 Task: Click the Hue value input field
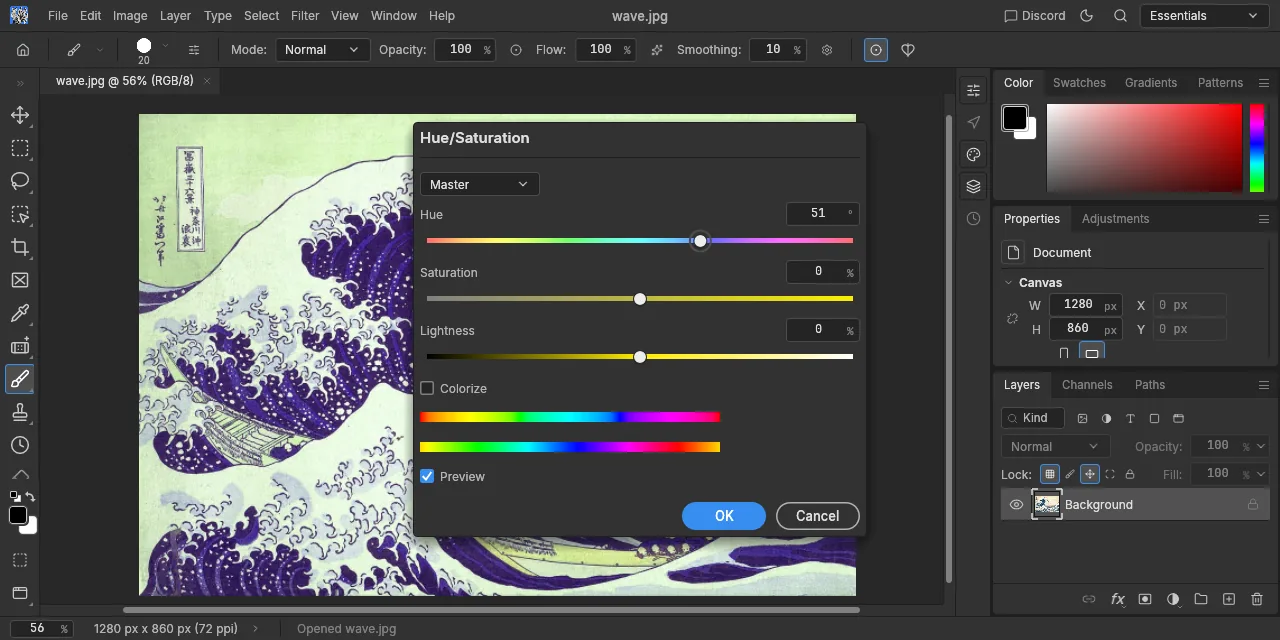tap(822, 213)
